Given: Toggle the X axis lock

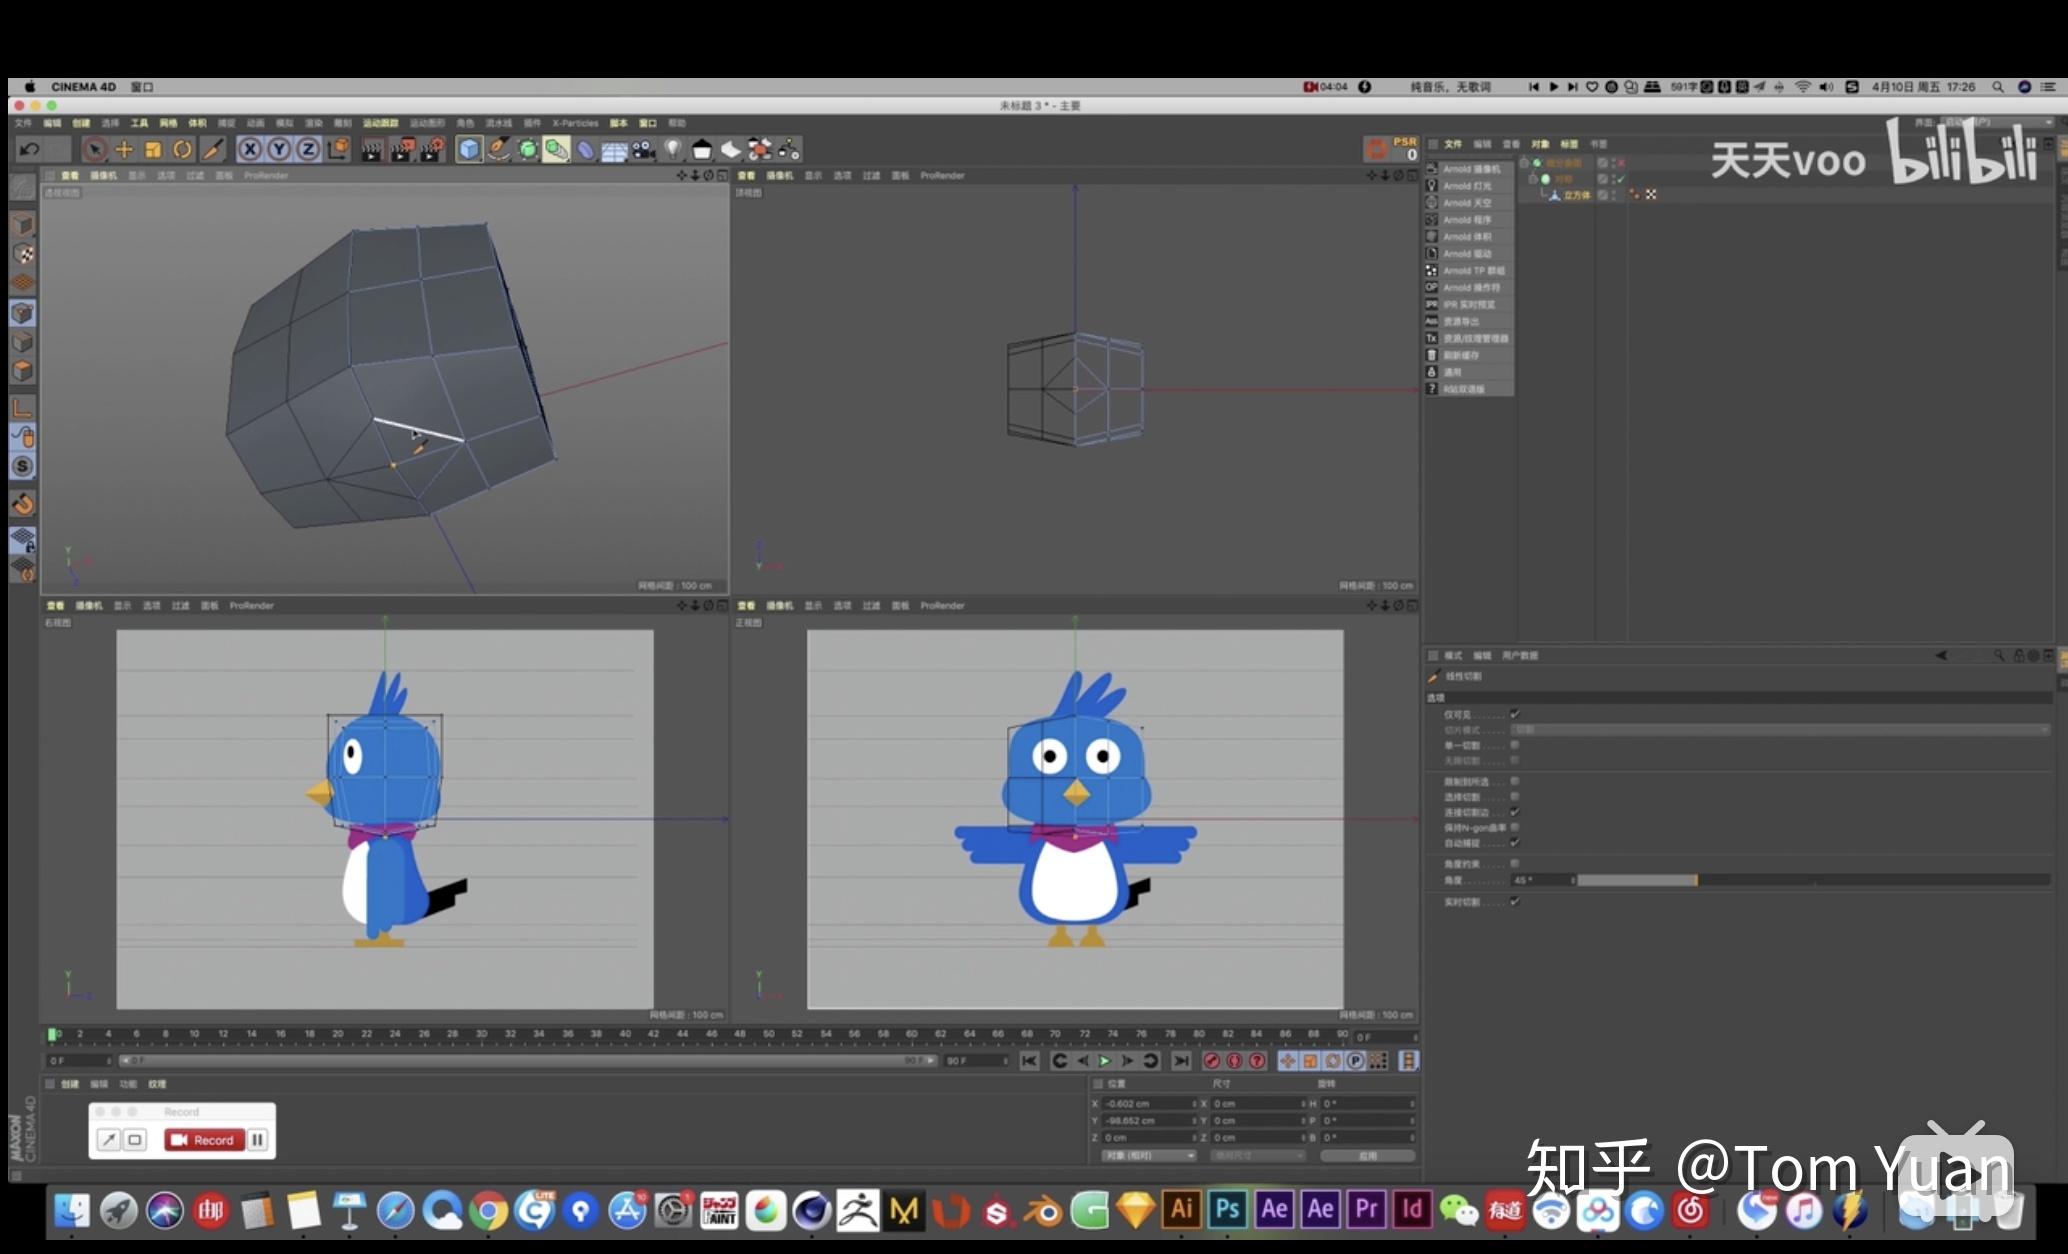Looking at the screenshot, I should (x=250, y=150).
